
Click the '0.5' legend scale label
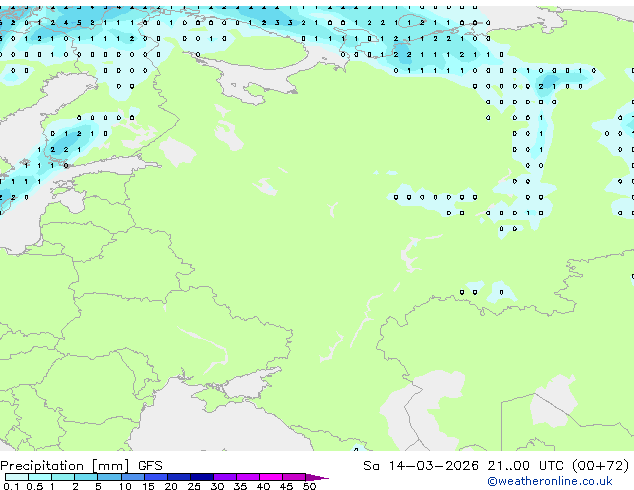pyautogui.click(x=35, y=486)
